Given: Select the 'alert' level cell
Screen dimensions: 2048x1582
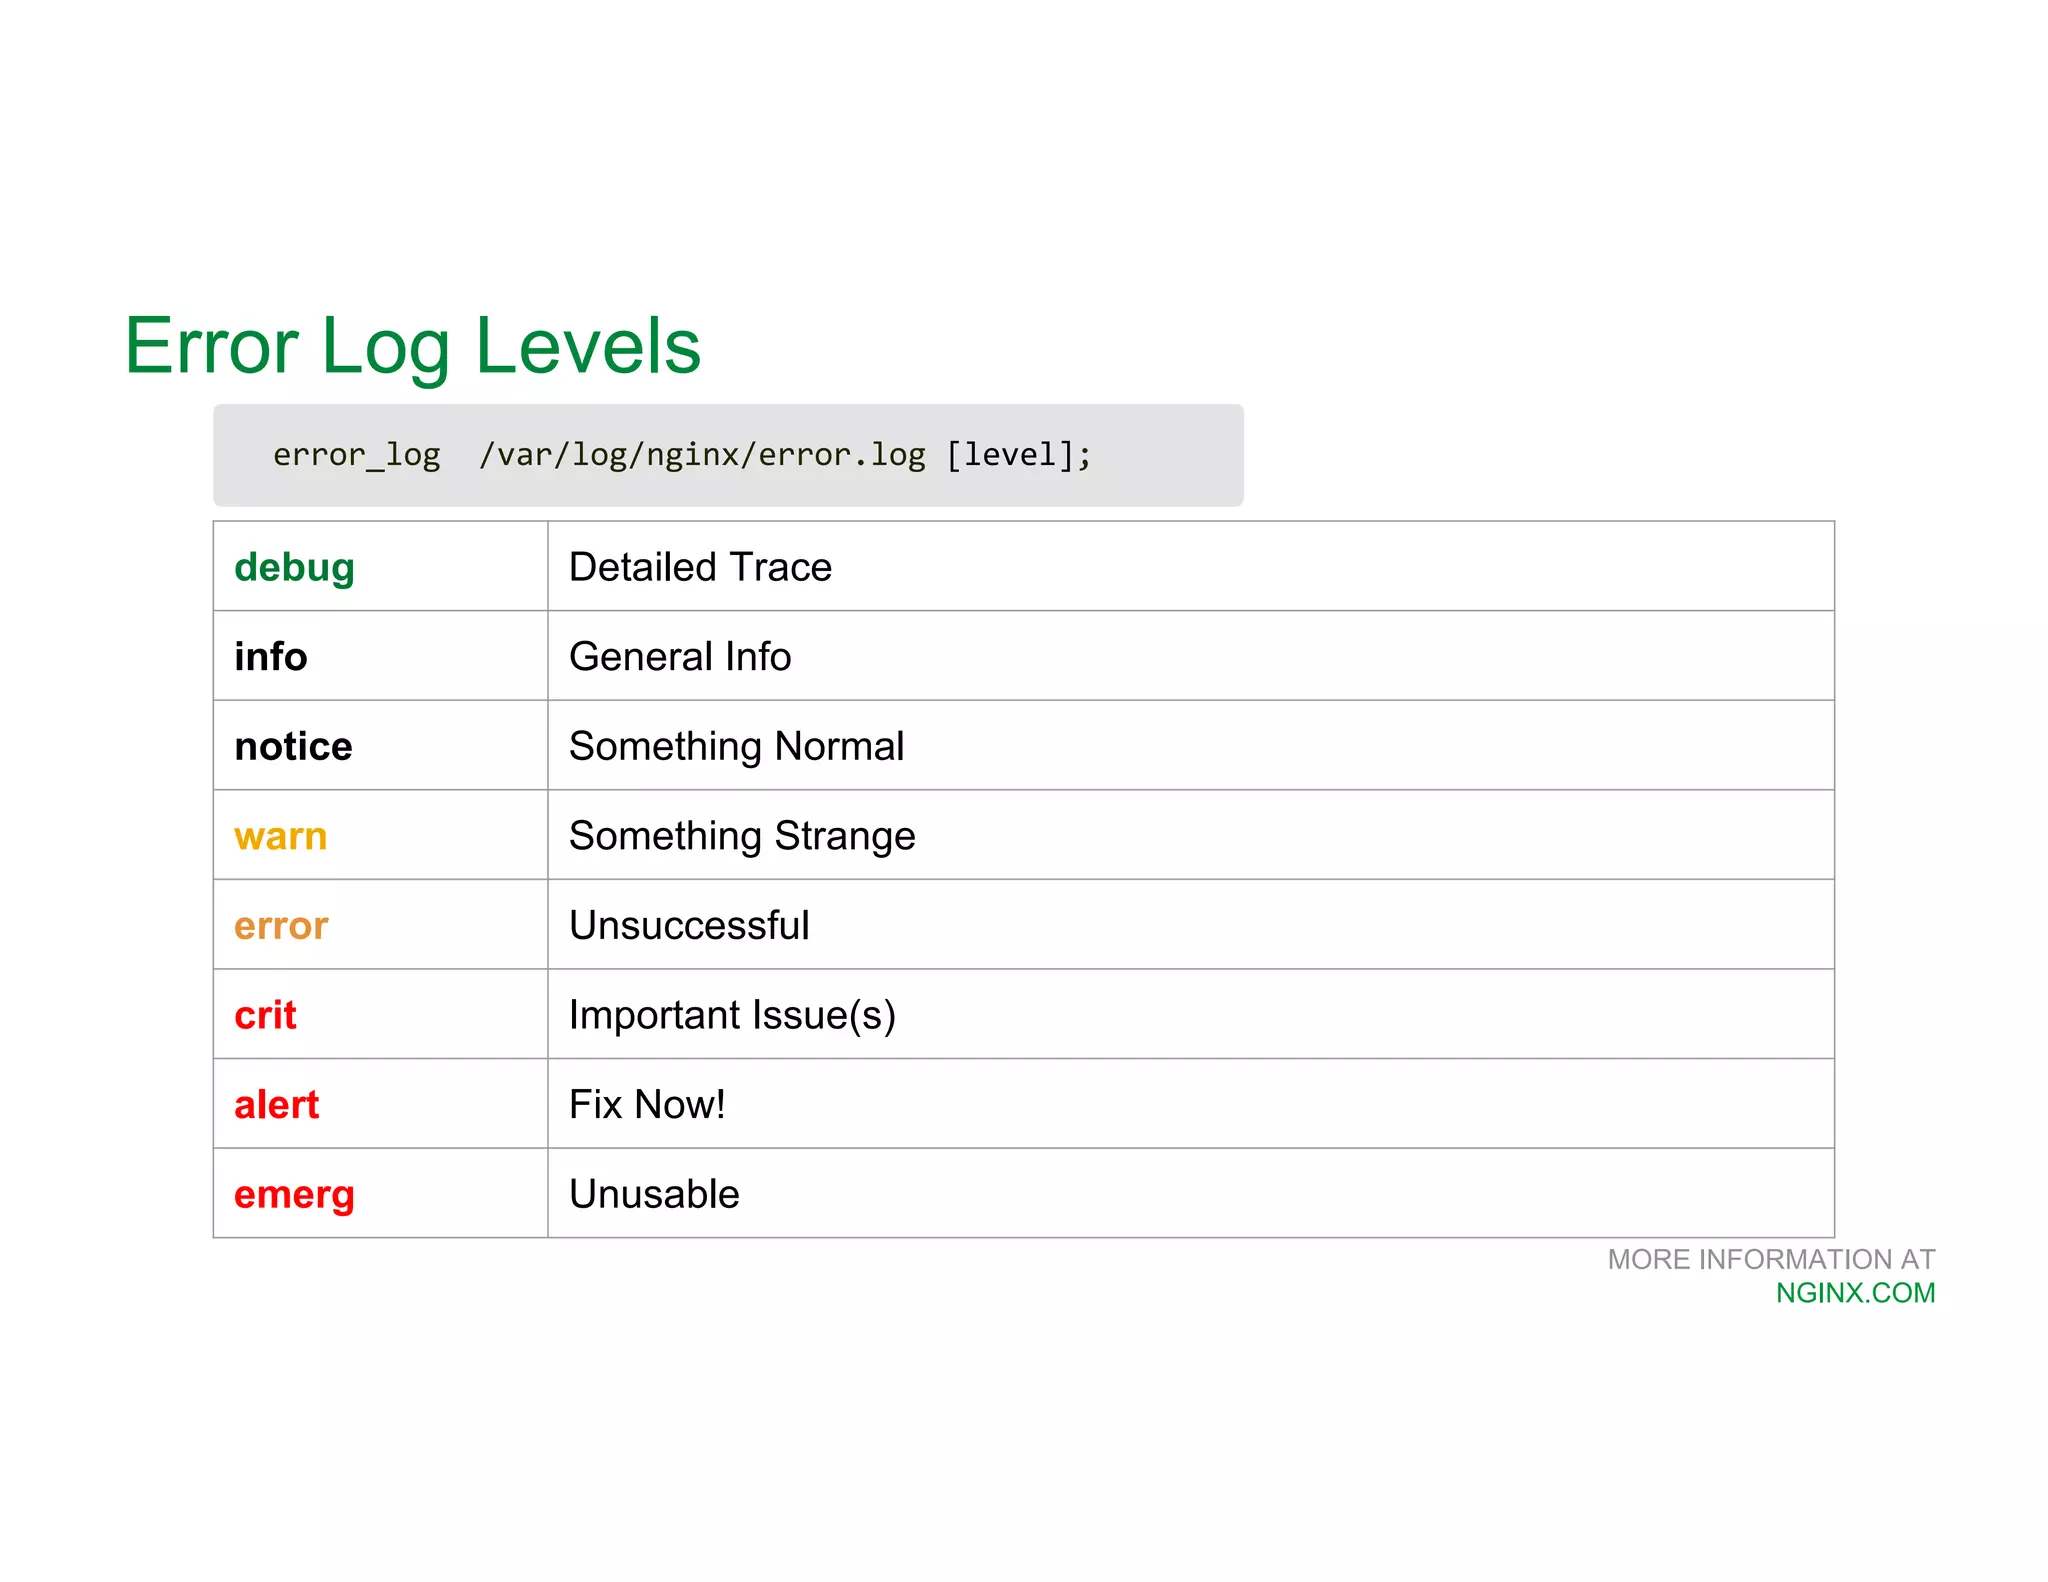Looking at the screenshot, I should tap(380, 1104).
